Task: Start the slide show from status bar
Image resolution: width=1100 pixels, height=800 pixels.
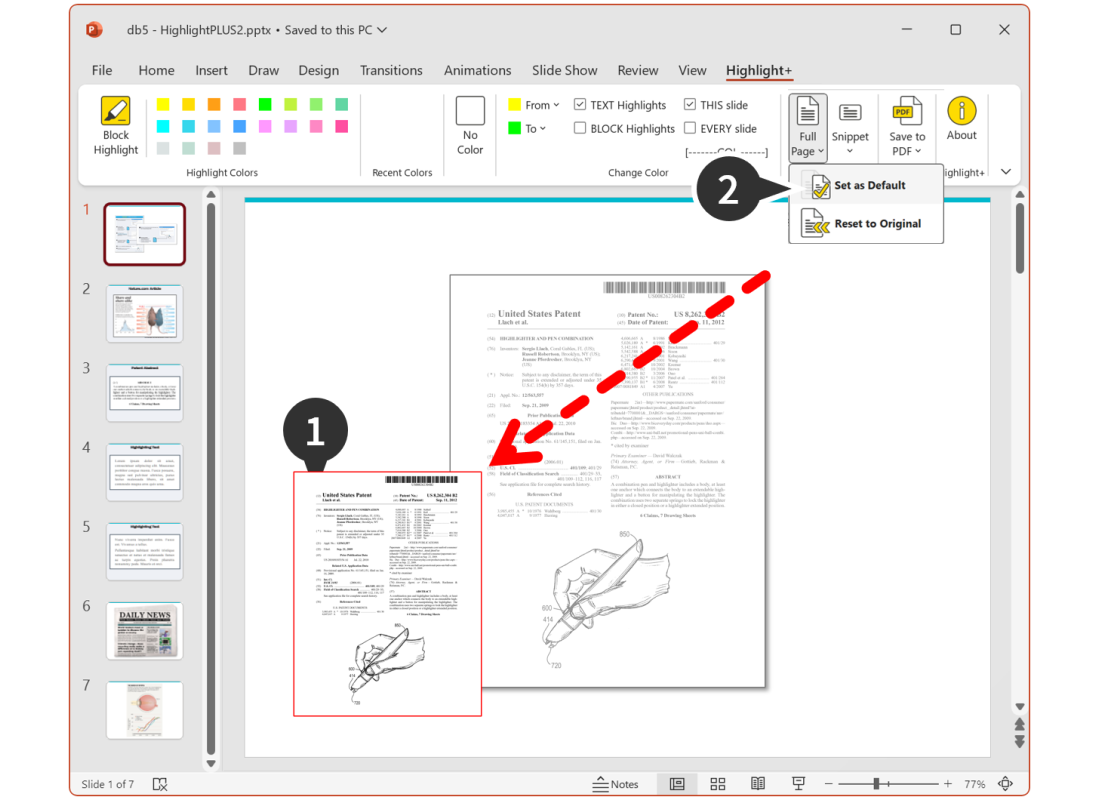Action: [x=797, y=784]
